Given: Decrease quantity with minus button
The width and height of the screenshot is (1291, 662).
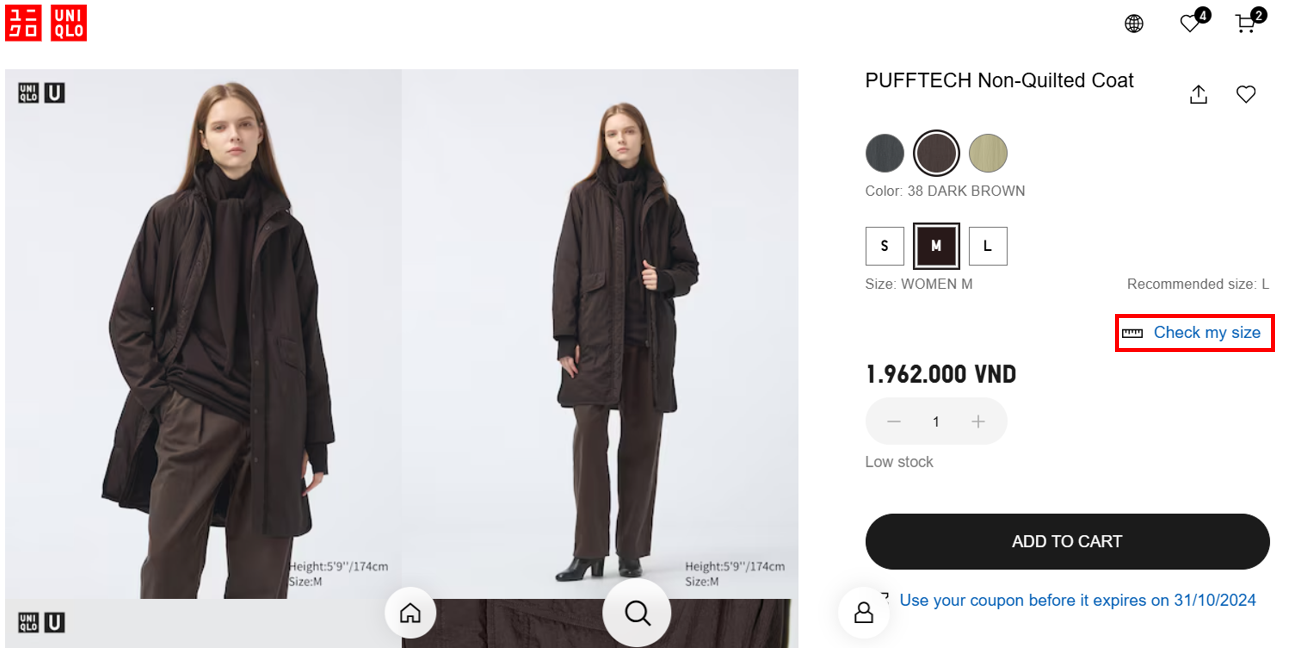Looking at the screenshot, I should (x=894, y=422).
